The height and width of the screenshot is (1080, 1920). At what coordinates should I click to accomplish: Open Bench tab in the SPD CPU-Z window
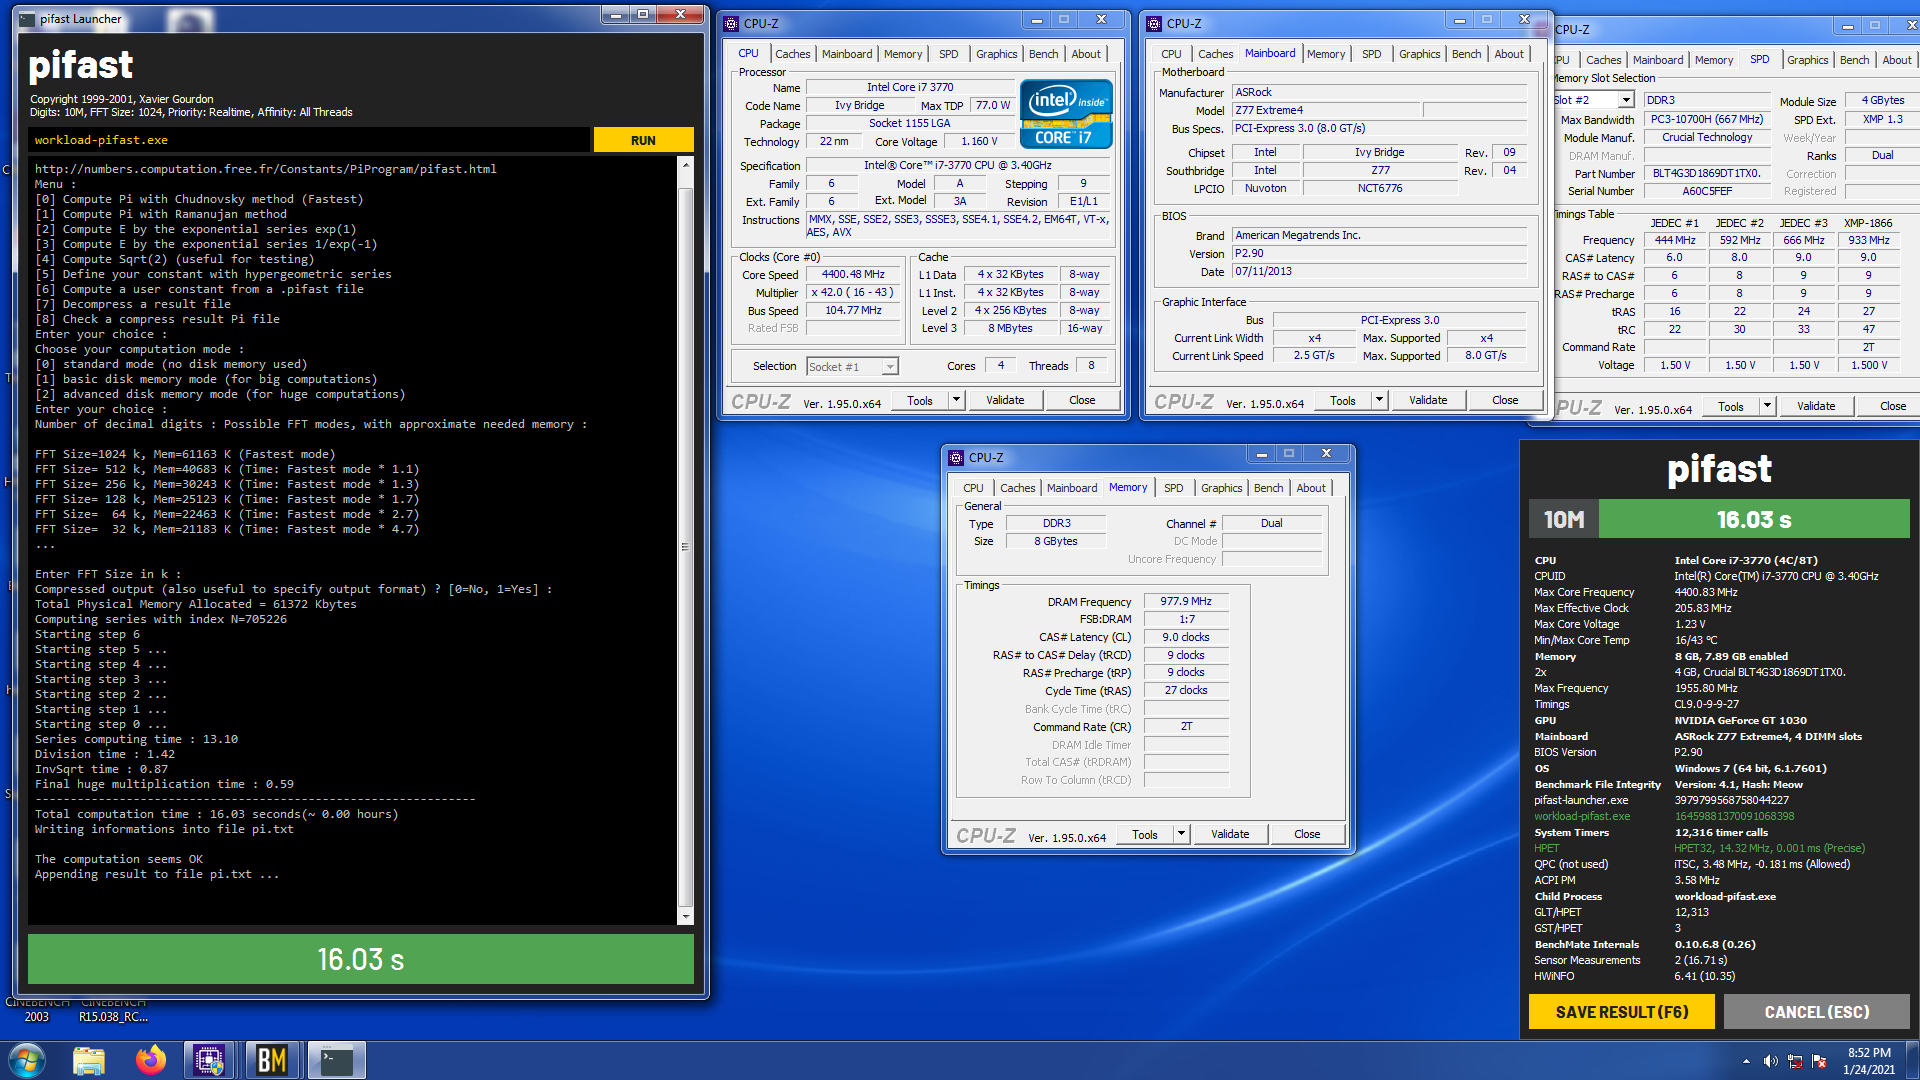pyautogui.click(x=1854, y=60)
